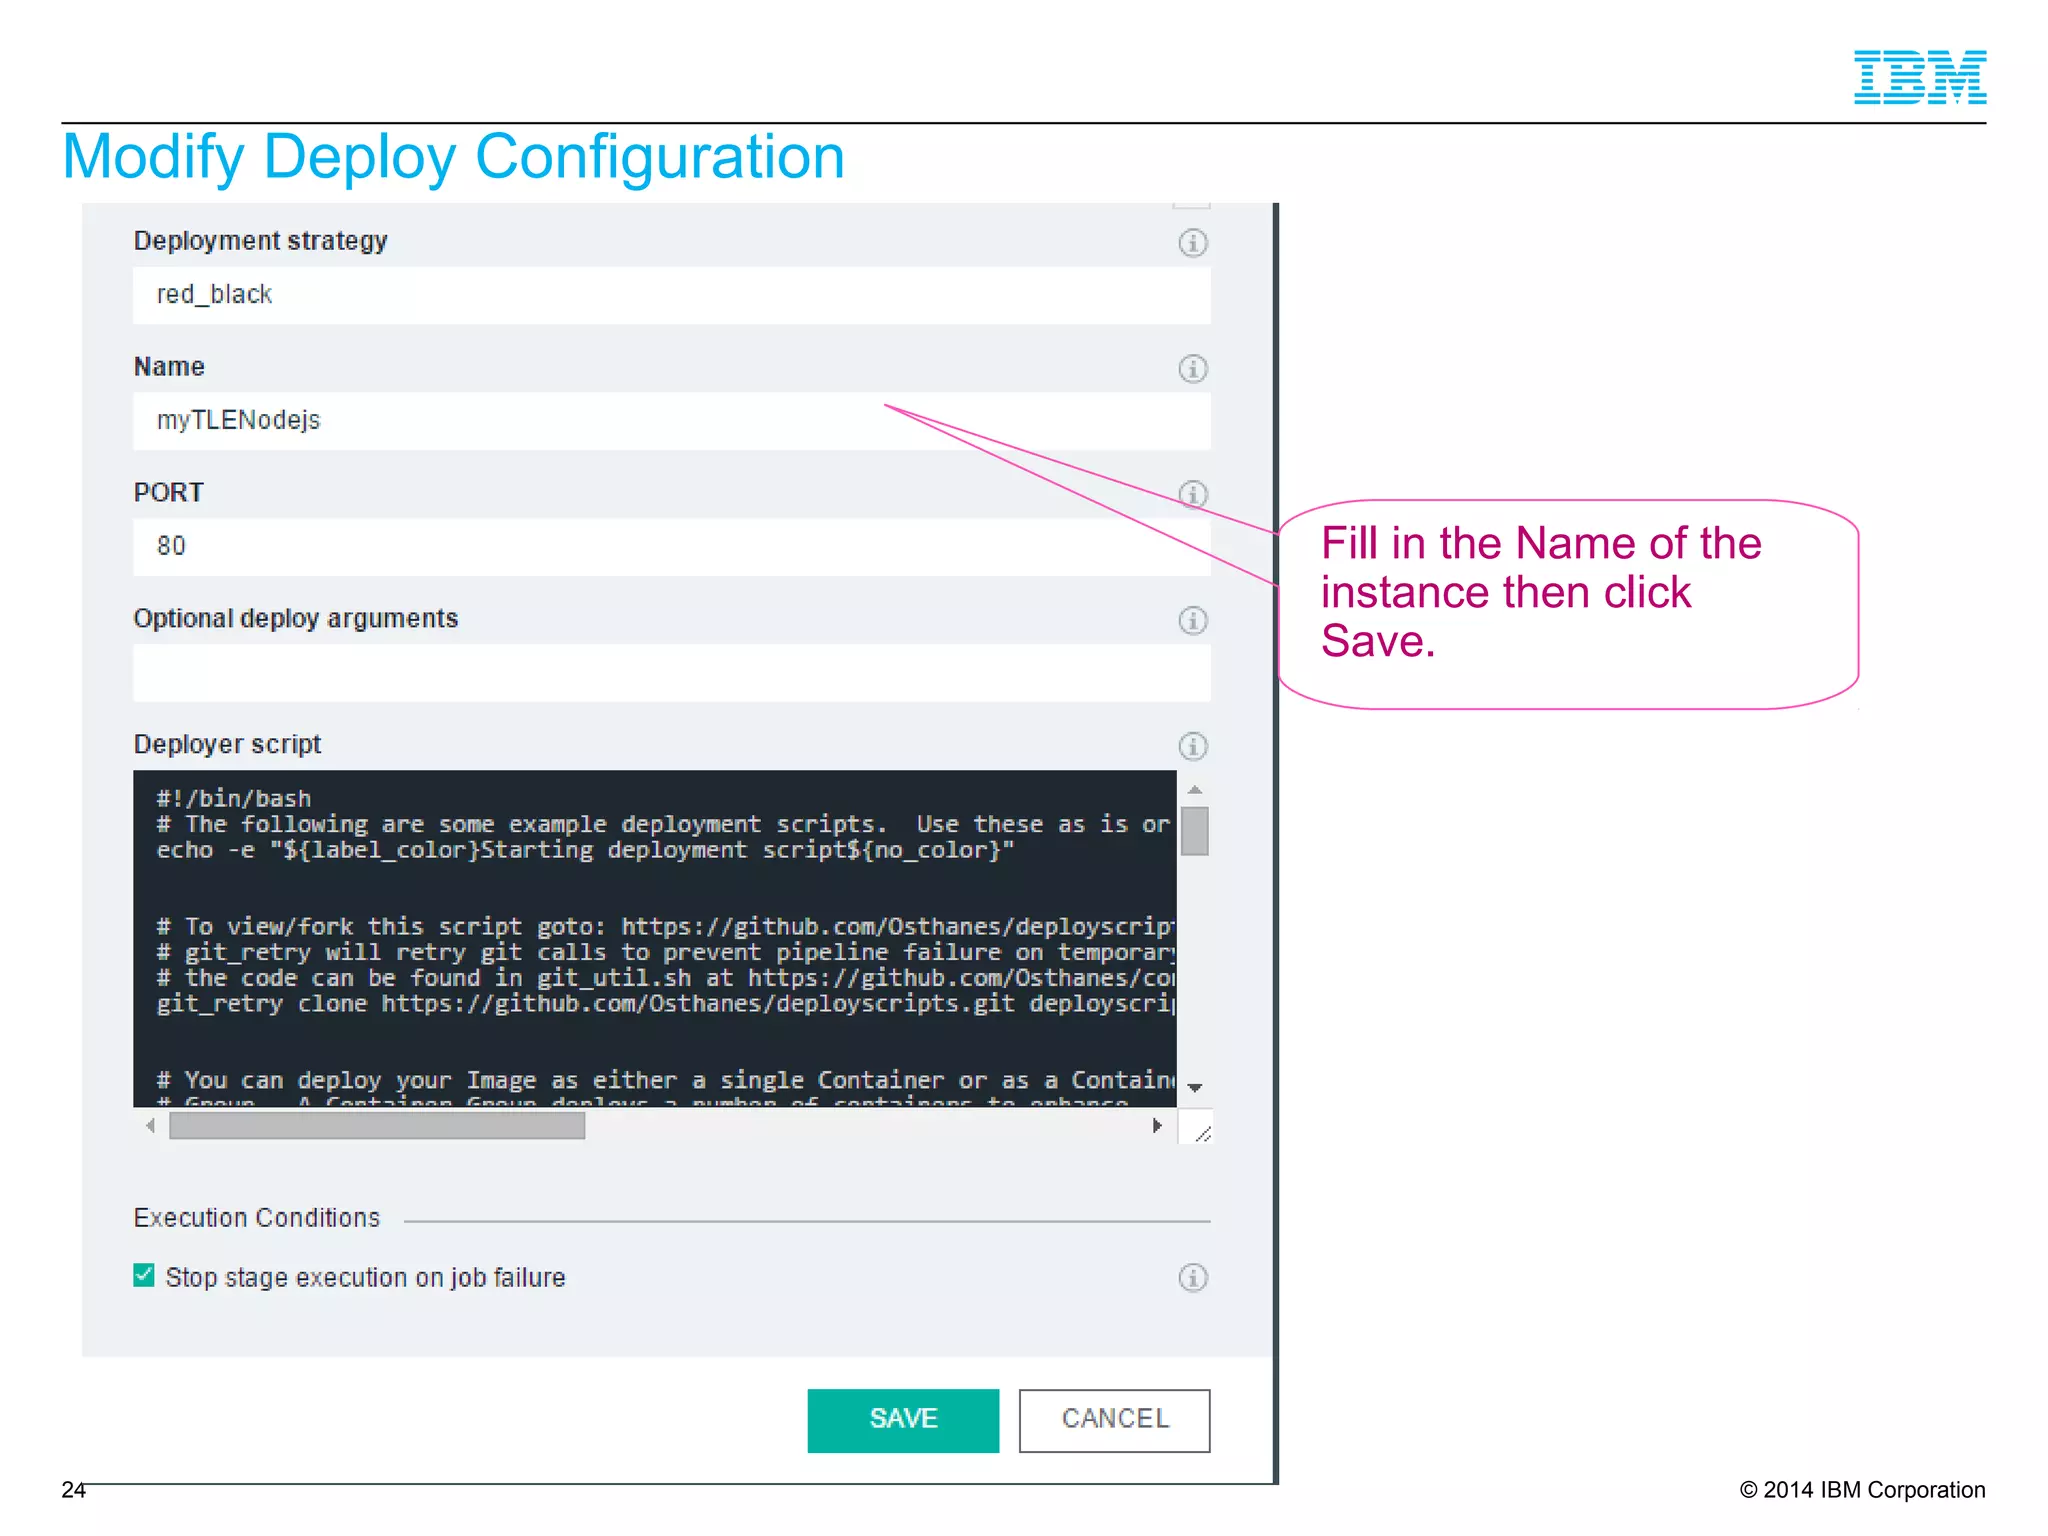Click the 'Optional deploy arguments' label
This screenshot has height=1536, width=2048.
click(296, 619)
